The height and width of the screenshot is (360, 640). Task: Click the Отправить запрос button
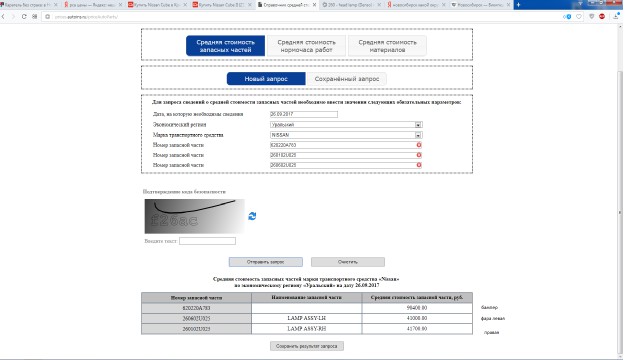click(266, 262)
